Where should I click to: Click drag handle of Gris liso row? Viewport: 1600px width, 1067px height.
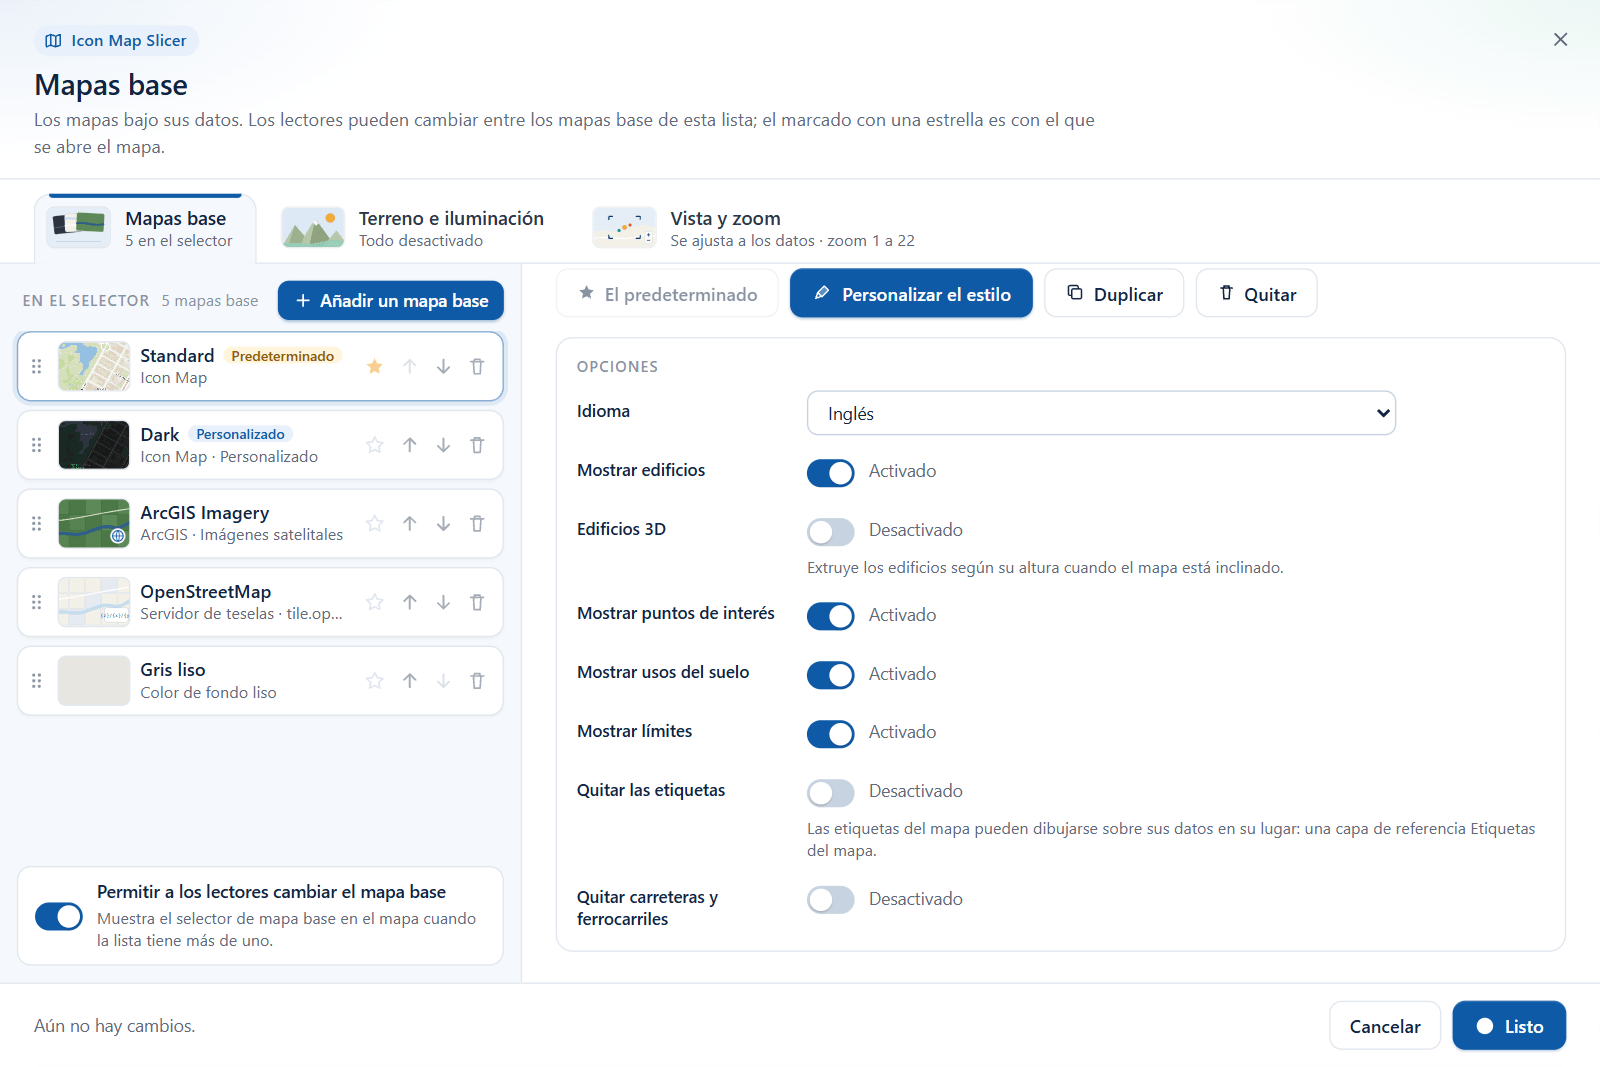point(37,681)
